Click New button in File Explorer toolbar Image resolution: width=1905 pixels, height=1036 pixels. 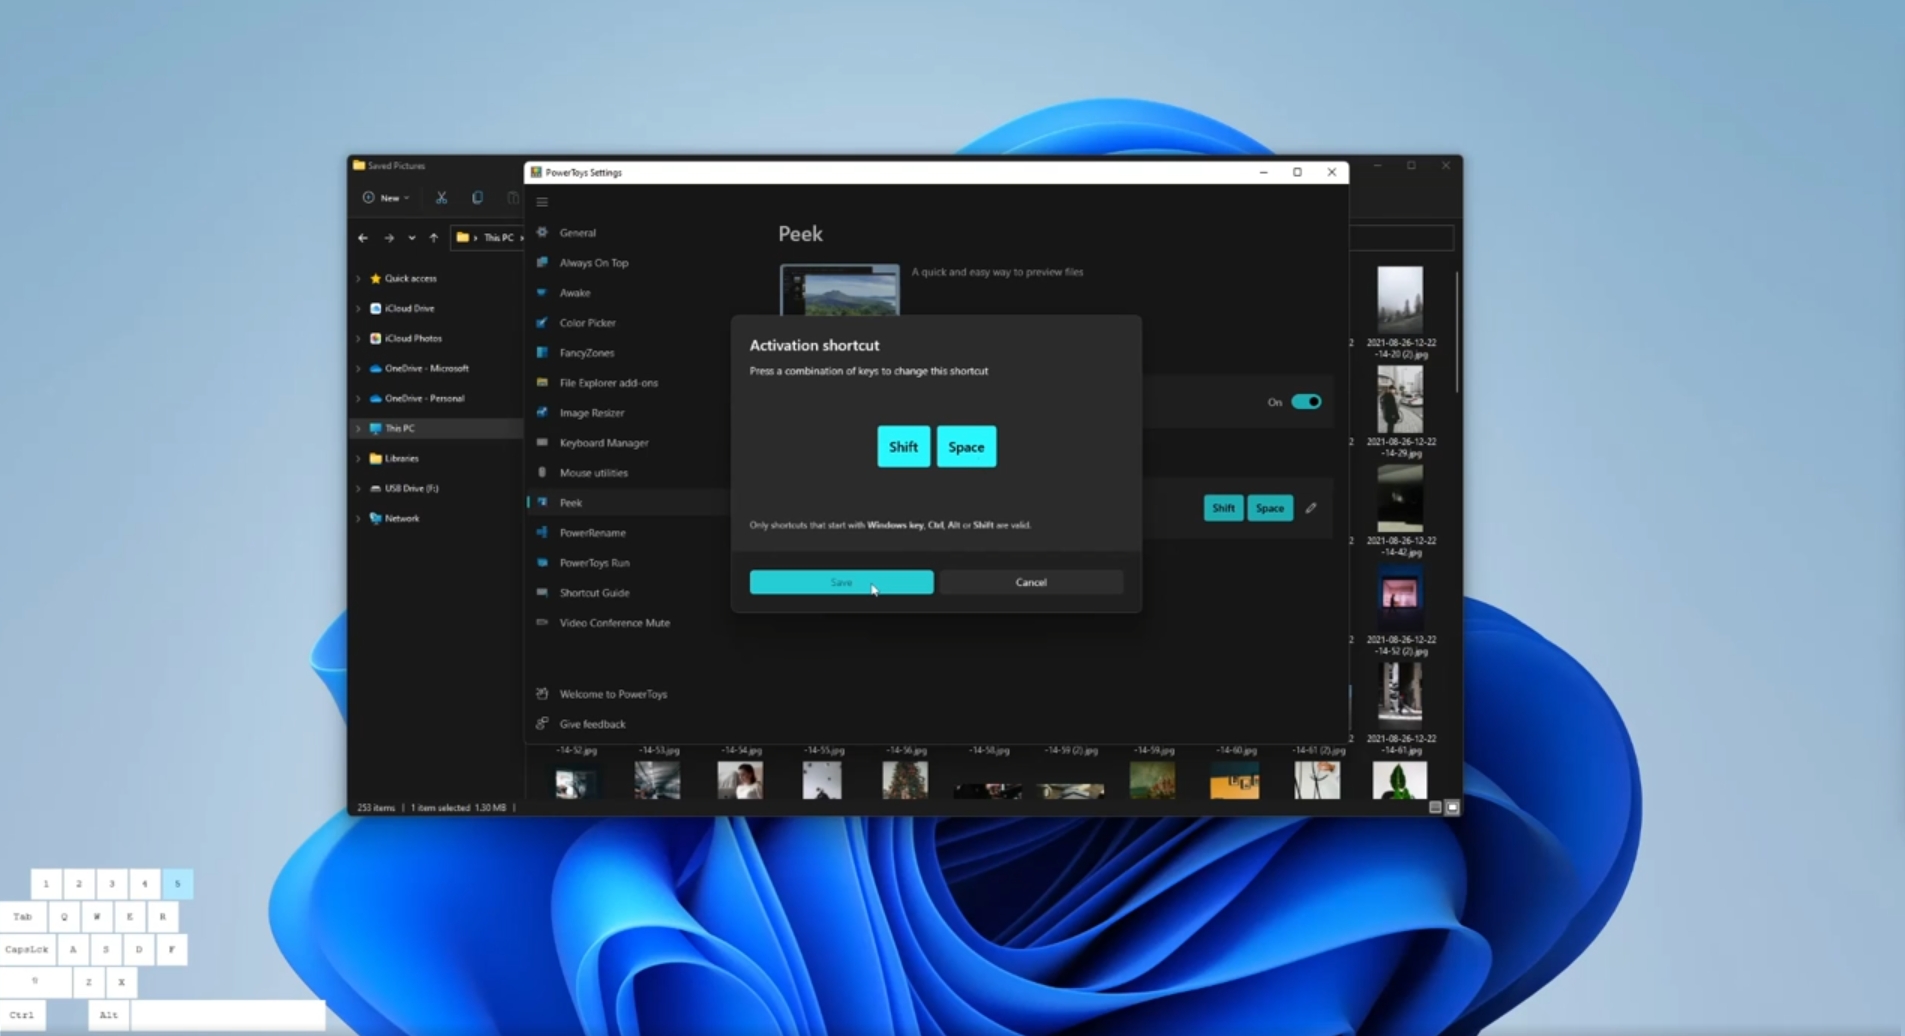[386, 198]
